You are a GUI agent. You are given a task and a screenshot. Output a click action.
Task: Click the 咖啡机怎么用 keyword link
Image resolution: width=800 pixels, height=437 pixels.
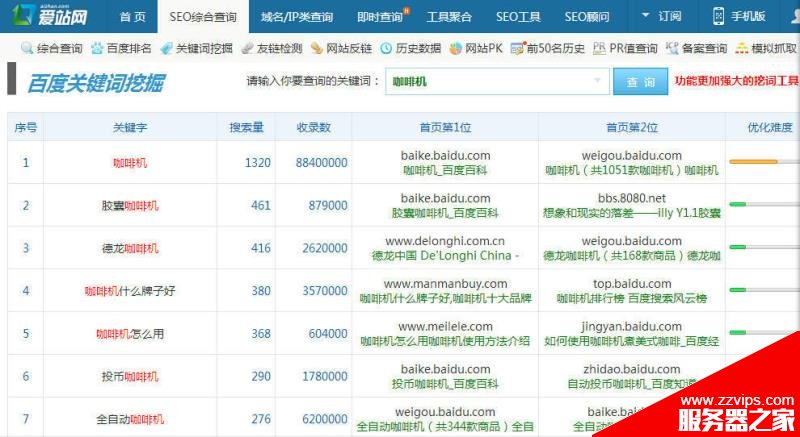(x=130, y=335)
